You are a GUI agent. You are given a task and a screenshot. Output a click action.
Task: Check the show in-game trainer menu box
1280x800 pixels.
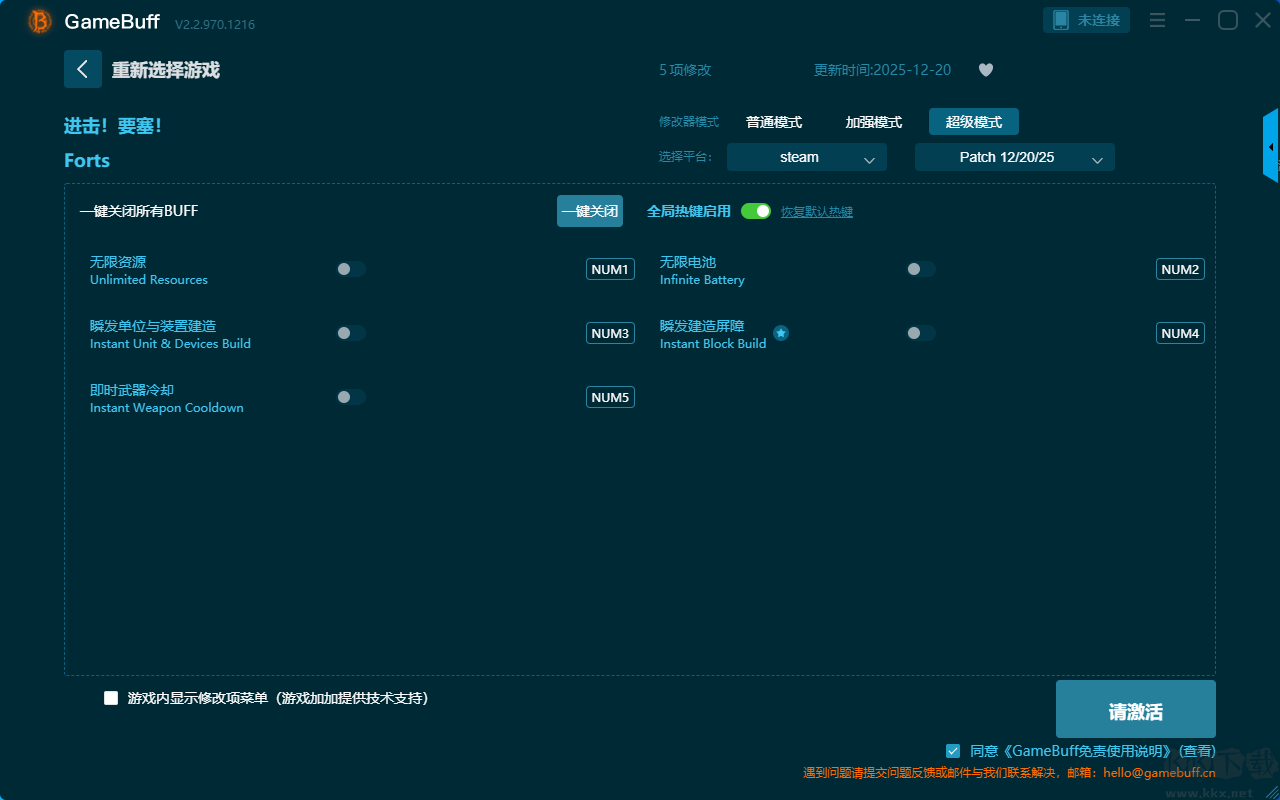coord(111,698)
